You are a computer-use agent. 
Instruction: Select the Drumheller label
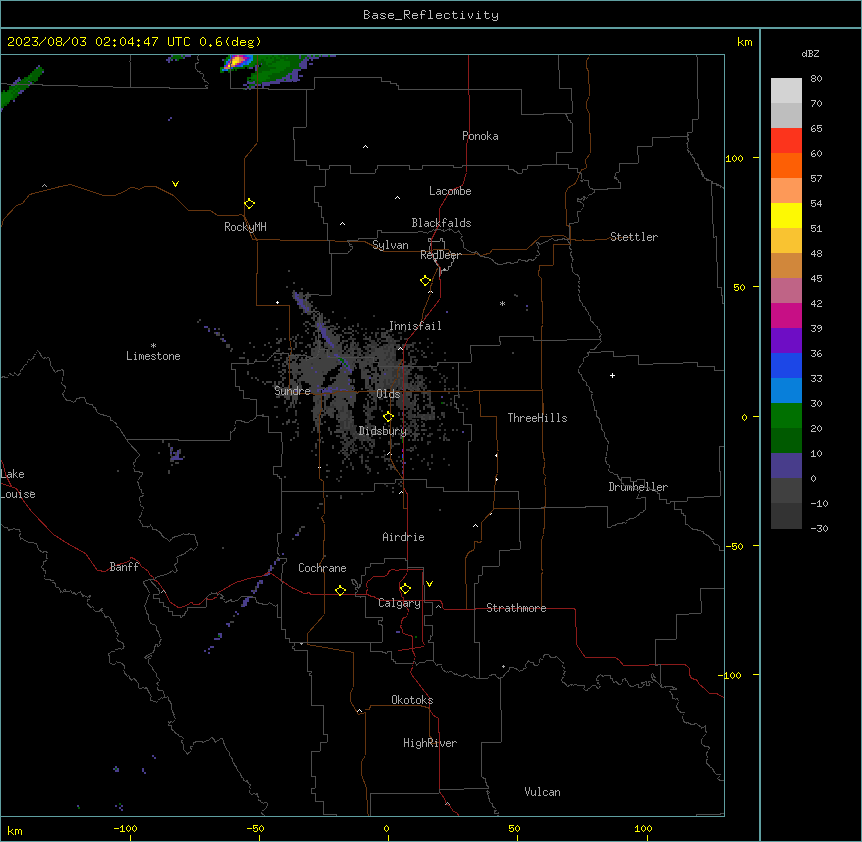tap(638, 487)
